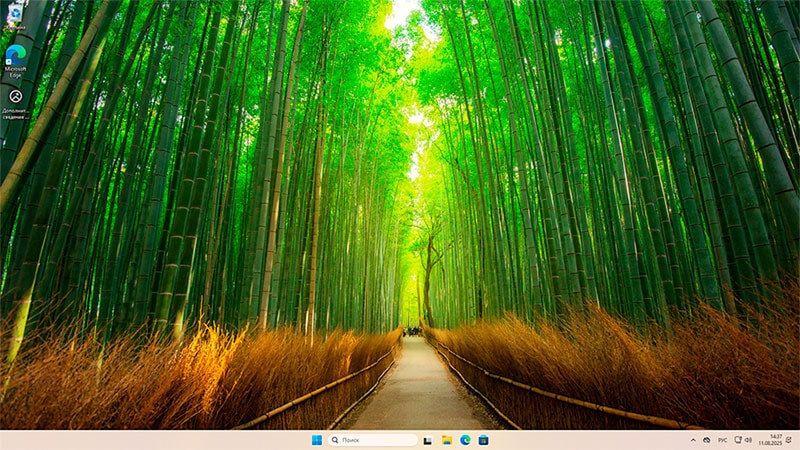Launch Microsoft Edge from the taskbar
The width and height of the screenshot is (800, 450).
pos(465,440)
